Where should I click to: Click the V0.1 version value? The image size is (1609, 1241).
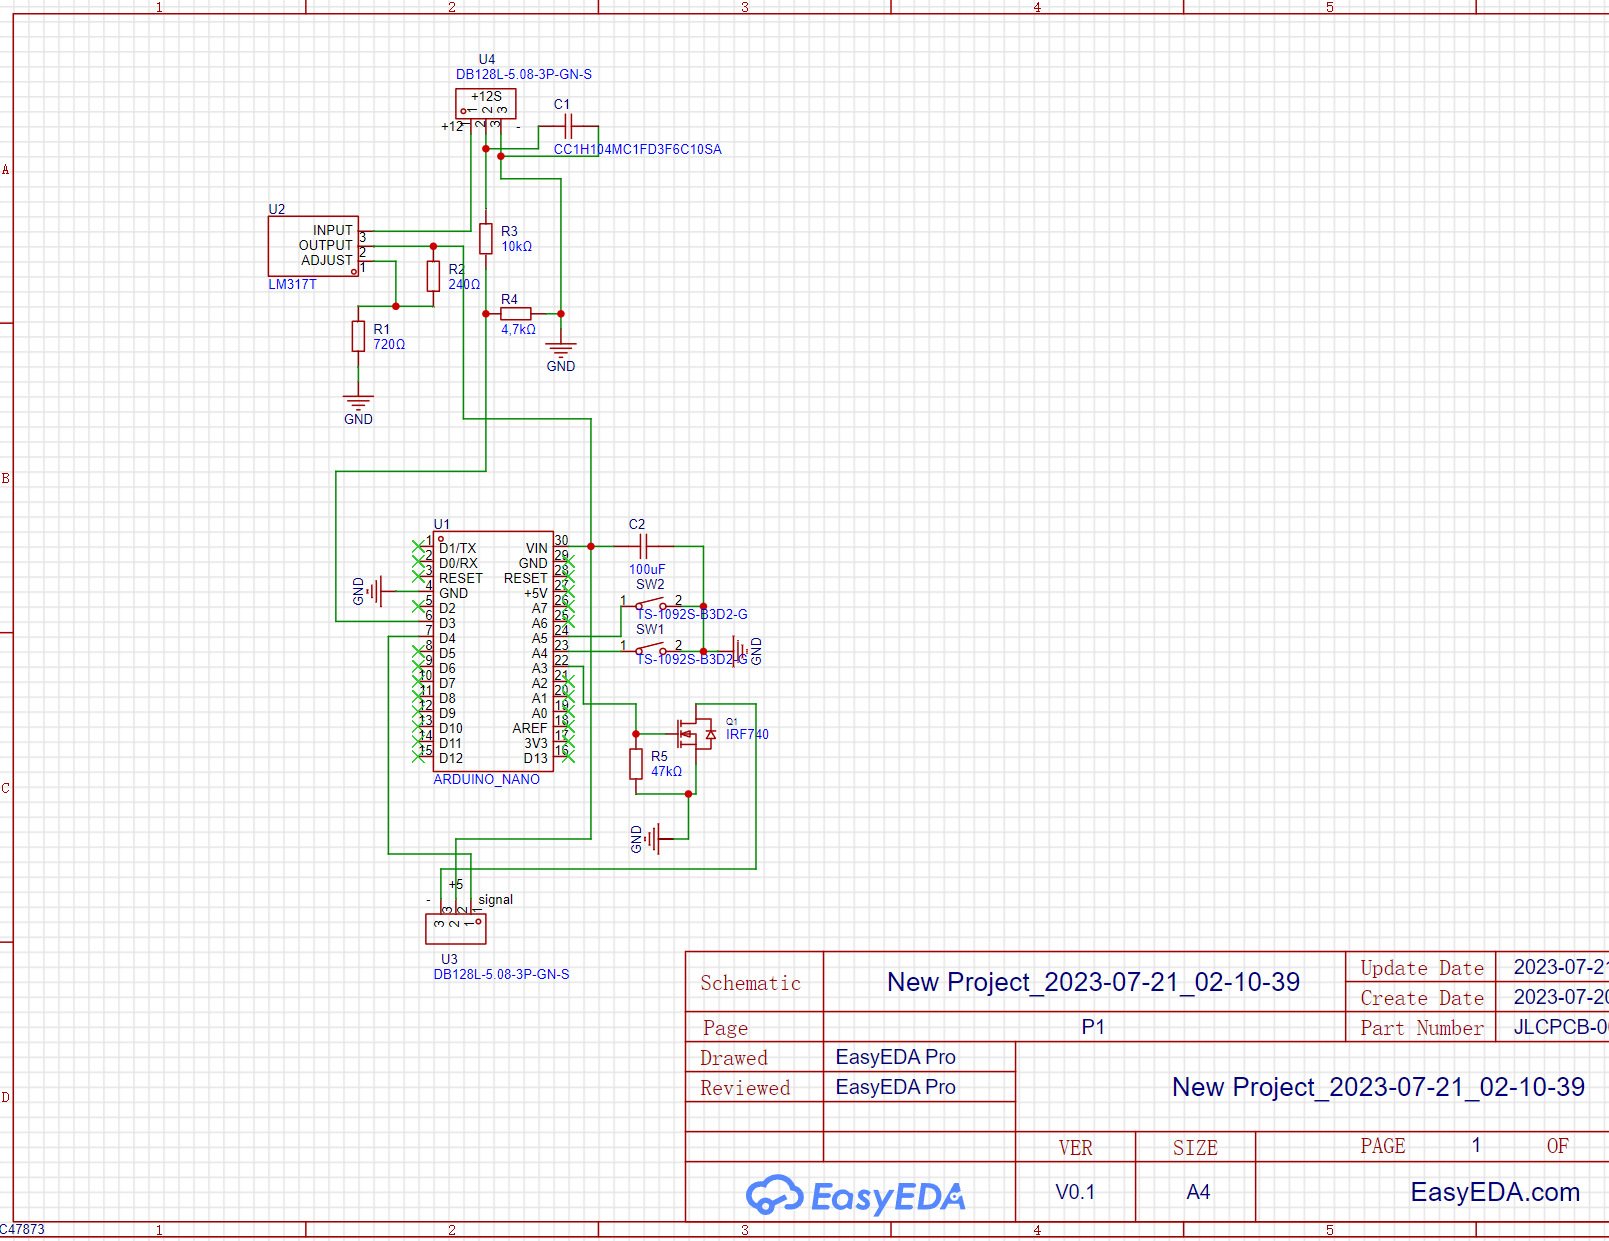[1075, 1192]
